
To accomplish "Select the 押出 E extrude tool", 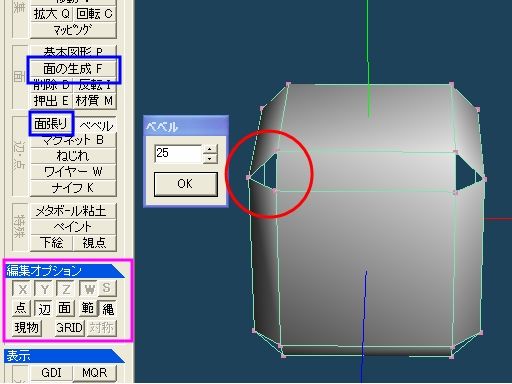I will 51,101.
